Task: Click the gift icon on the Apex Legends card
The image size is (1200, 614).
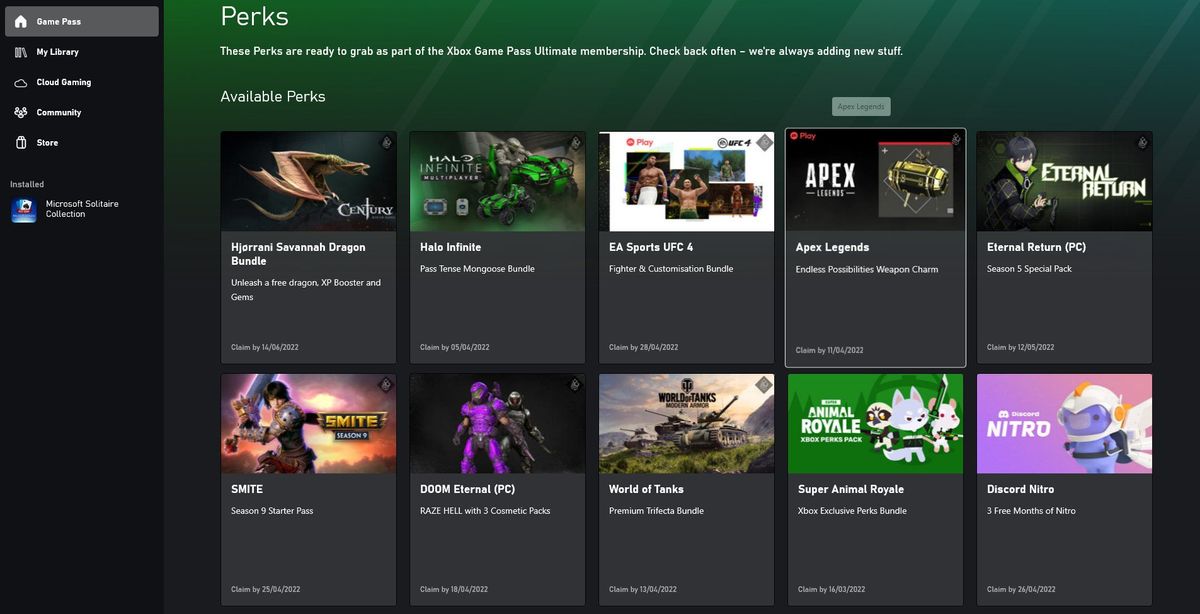Action: tap(952, 141)
